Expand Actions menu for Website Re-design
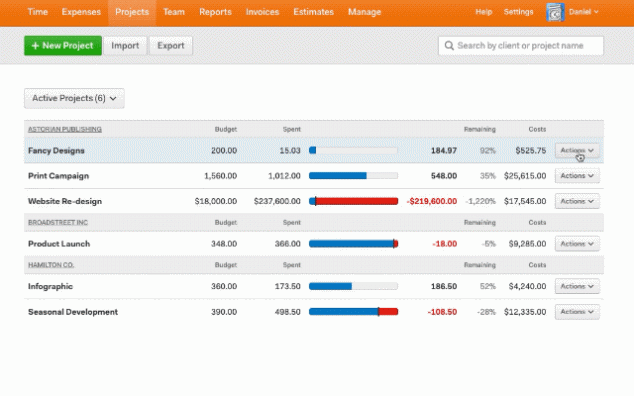This screenshot has width=634, height=396. click(x=577, y=201)
